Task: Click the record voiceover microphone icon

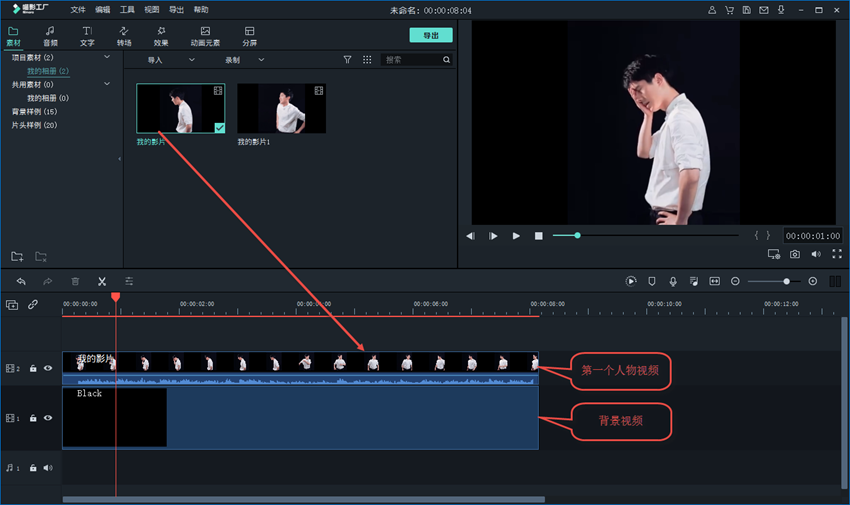Action: pyautogui.click(x=673, y=282)
